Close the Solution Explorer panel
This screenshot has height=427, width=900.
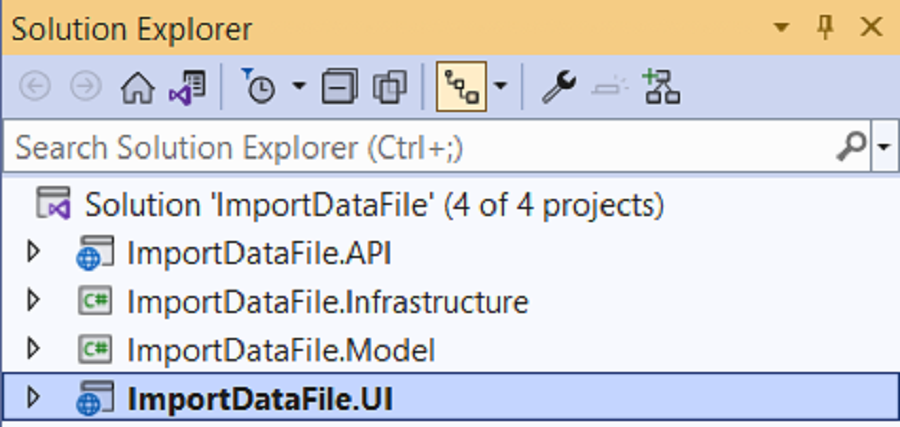pyautogui.click(x=870, y=28)
